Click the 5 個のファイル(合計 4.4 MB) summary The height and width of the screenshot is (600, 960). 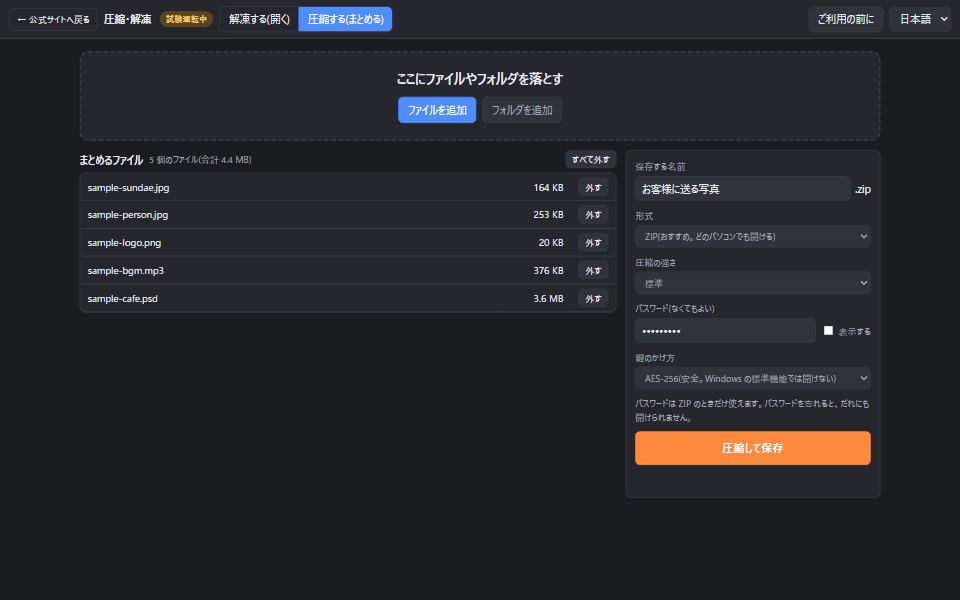click(200, 160)
